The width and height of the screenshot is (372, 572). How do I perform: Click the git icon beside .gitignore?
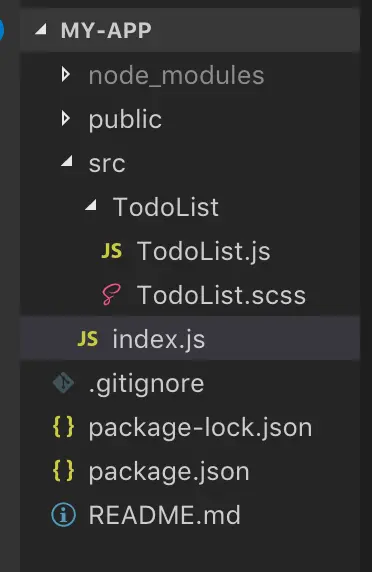[63, 383]
